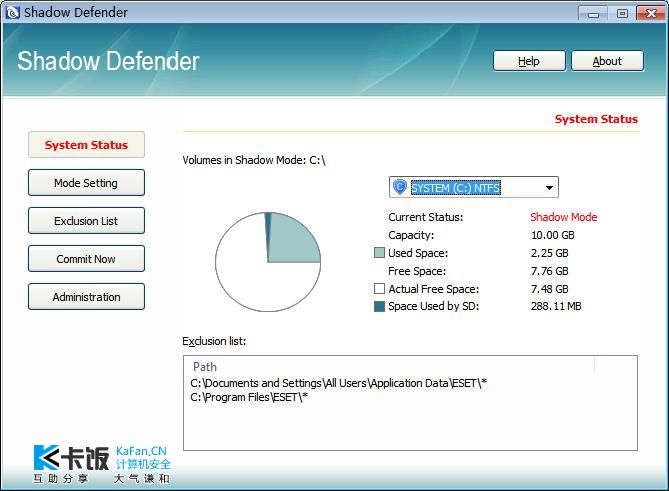Expand the SYSTEM (C:) NTFS volume dropdown
Screen dimensions: 669x491
(x=549, y=187)
